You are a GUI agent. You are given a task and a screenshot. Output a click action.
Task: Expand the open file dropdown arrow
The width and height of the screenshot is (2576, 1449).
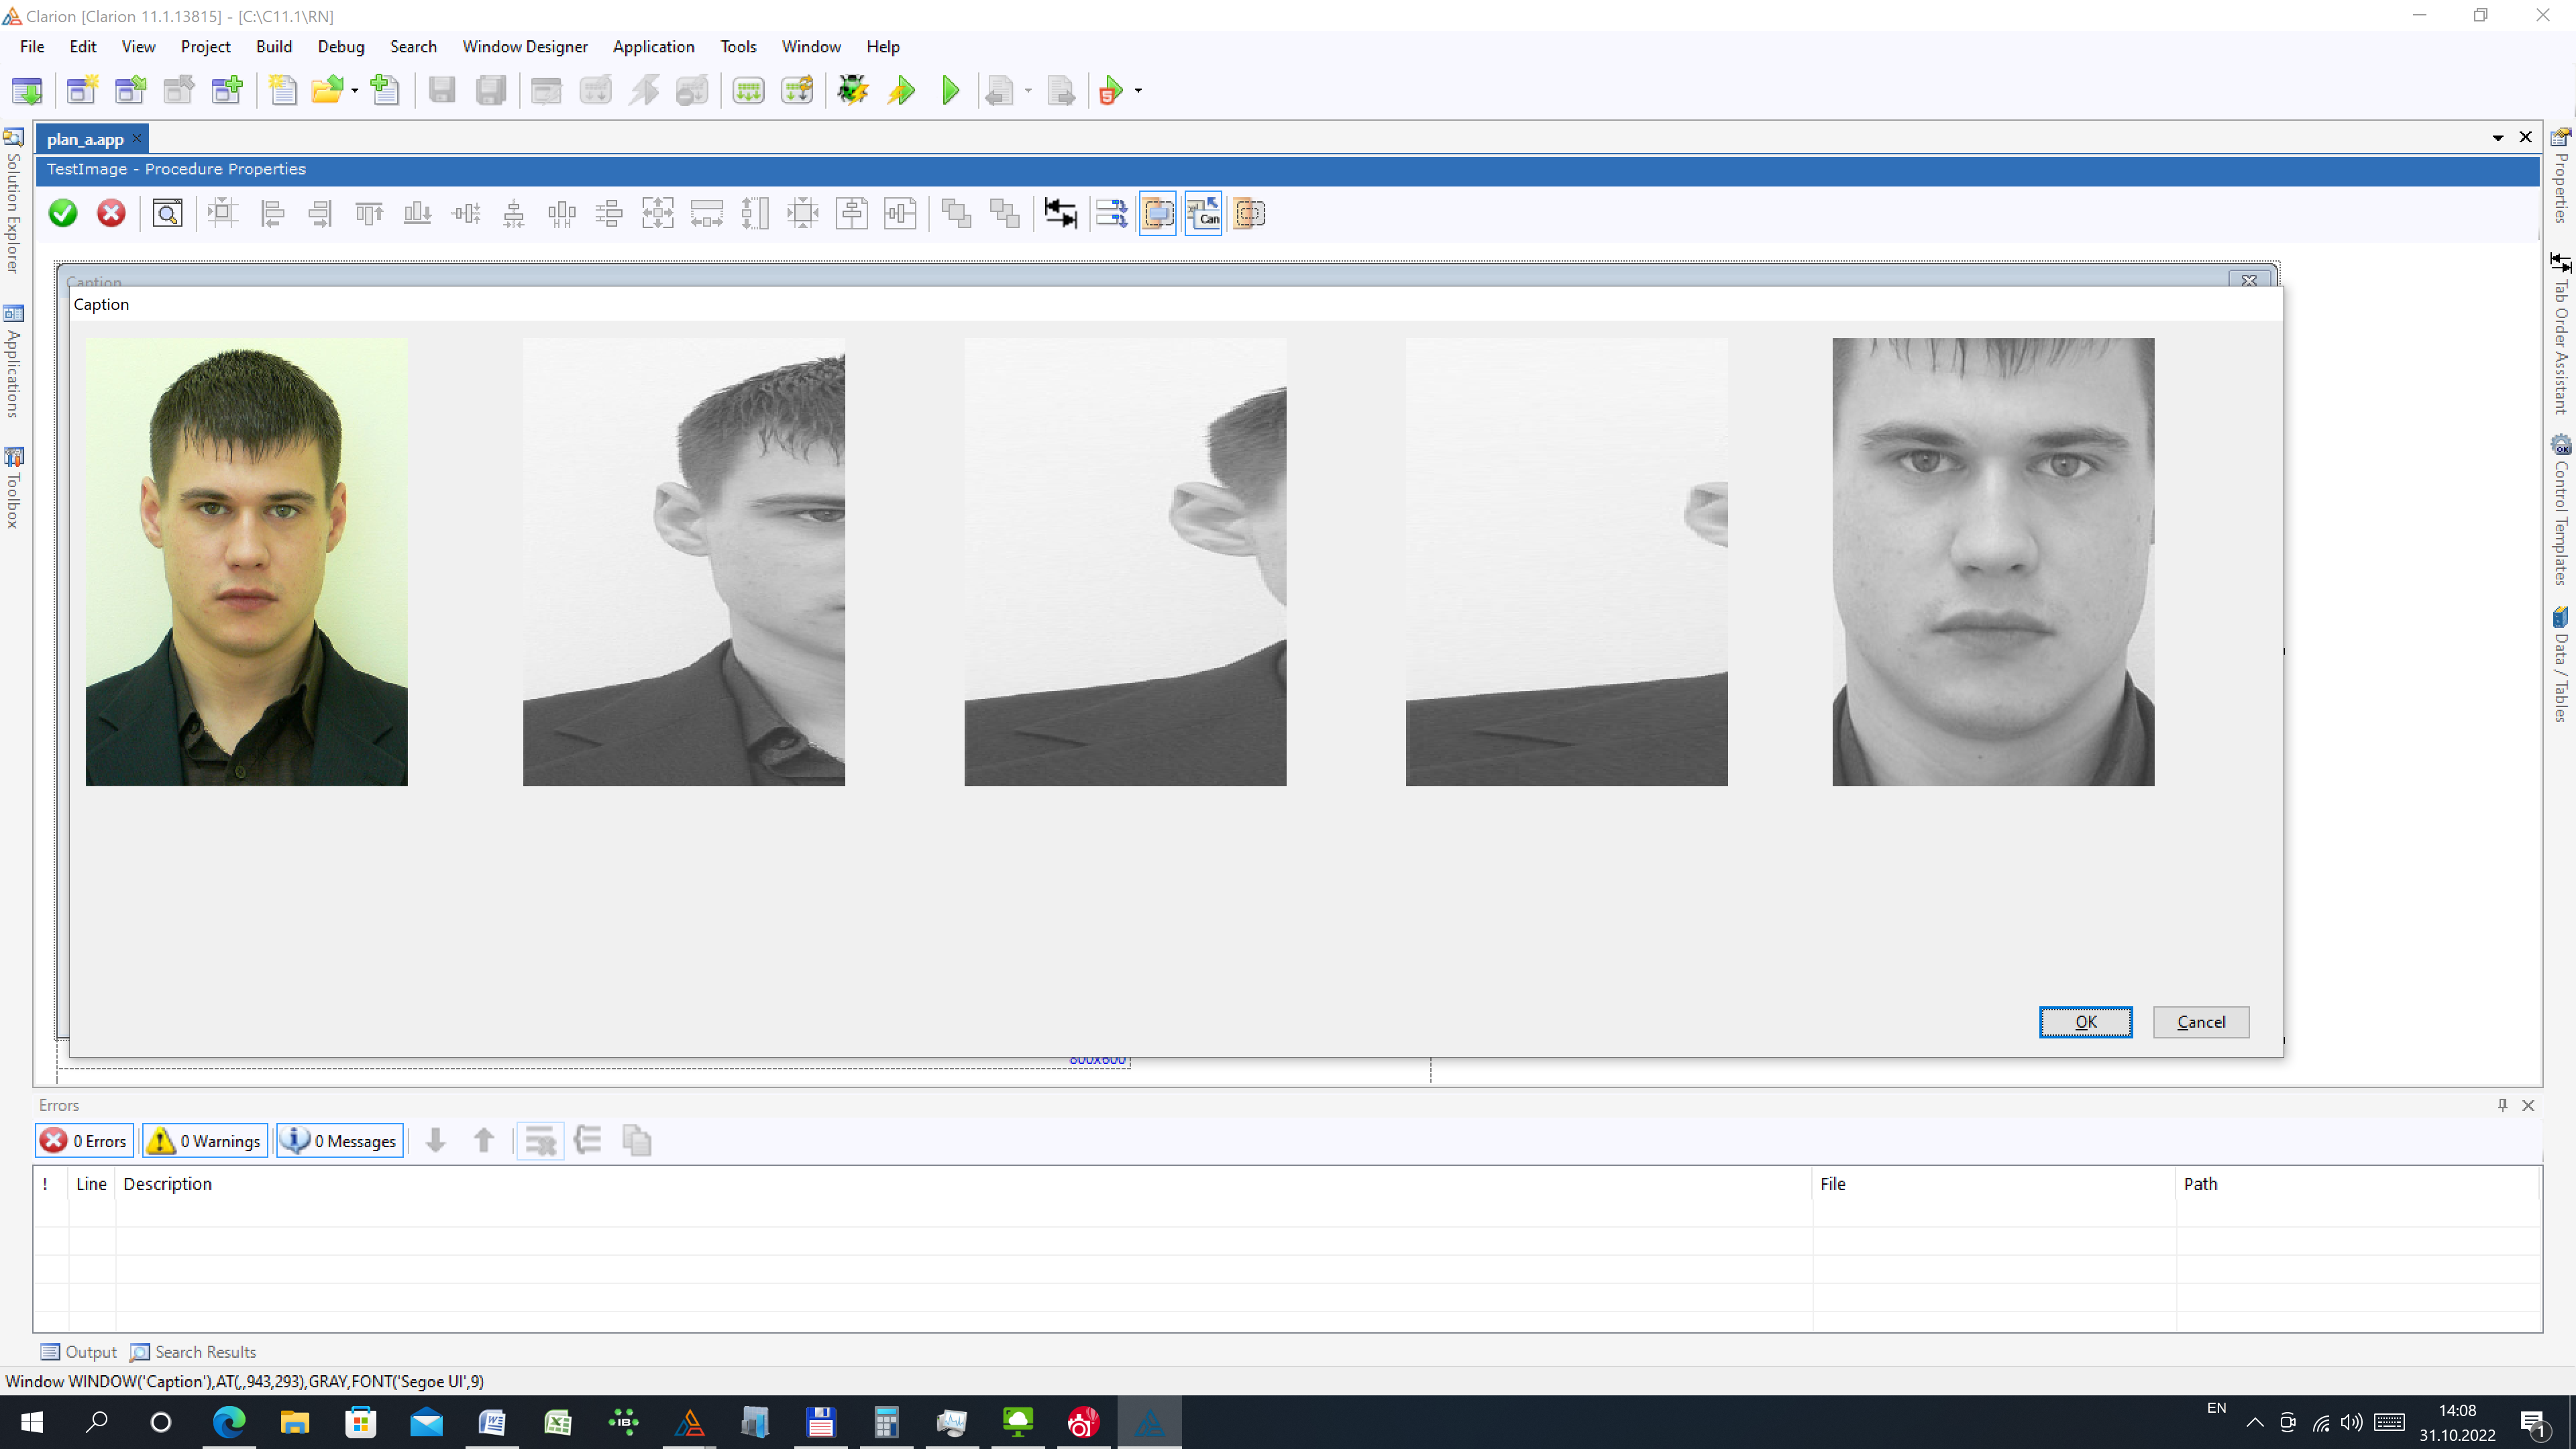tap(355, 91)
